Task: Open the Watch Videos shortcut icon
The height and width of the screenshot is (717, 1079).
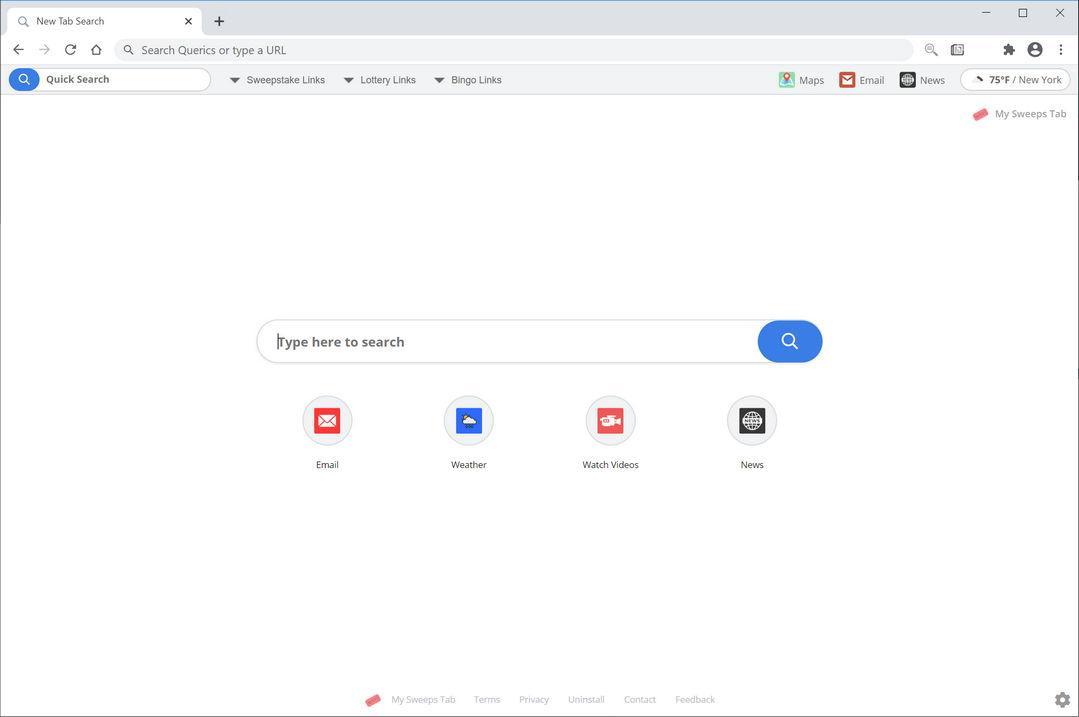Action: point(610,420)
